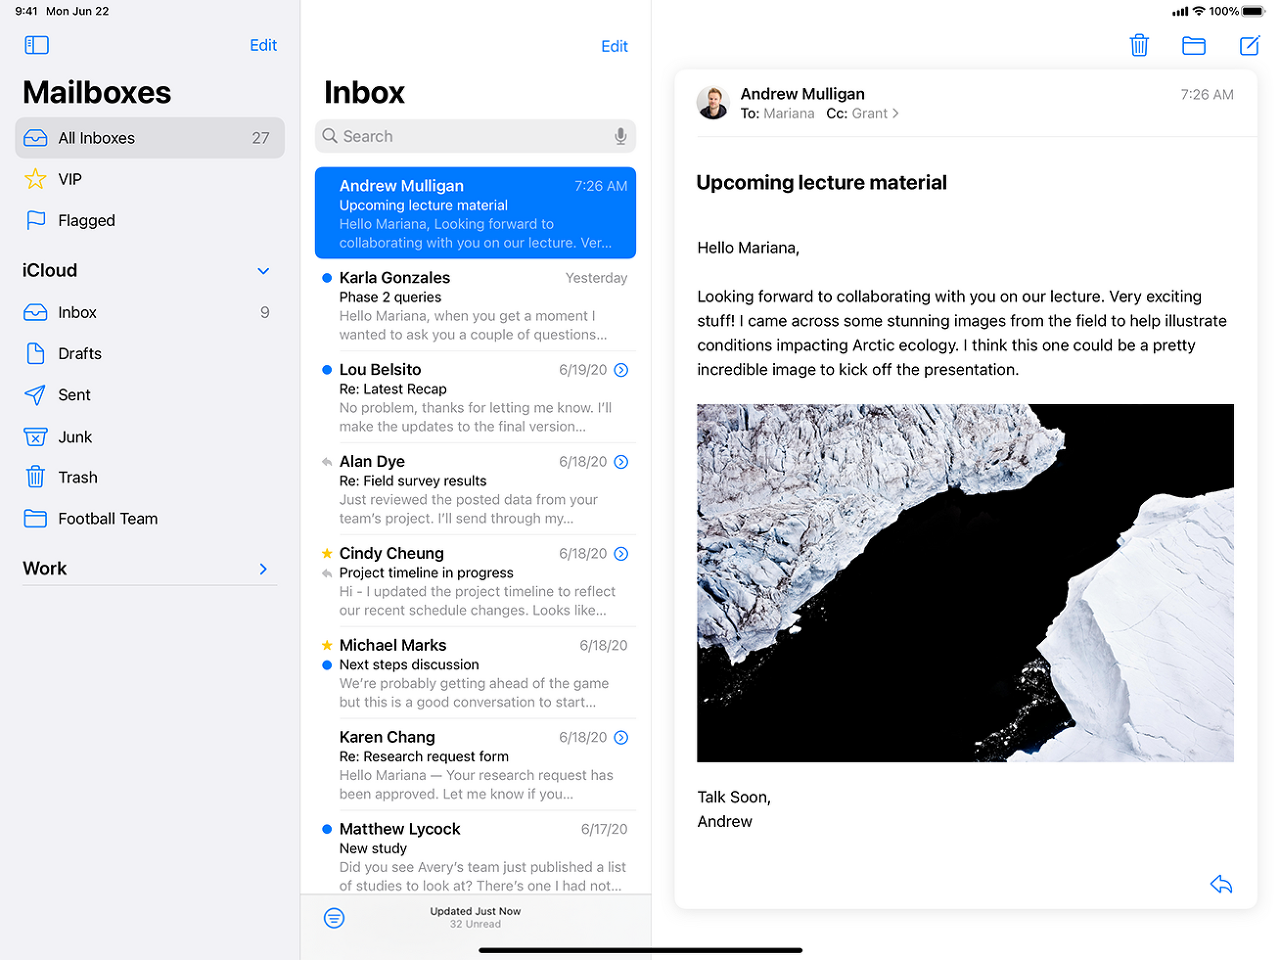Open the Arctic glacier image attachment
Viewport: 1280px width, 960px height.
coord(965,583)
